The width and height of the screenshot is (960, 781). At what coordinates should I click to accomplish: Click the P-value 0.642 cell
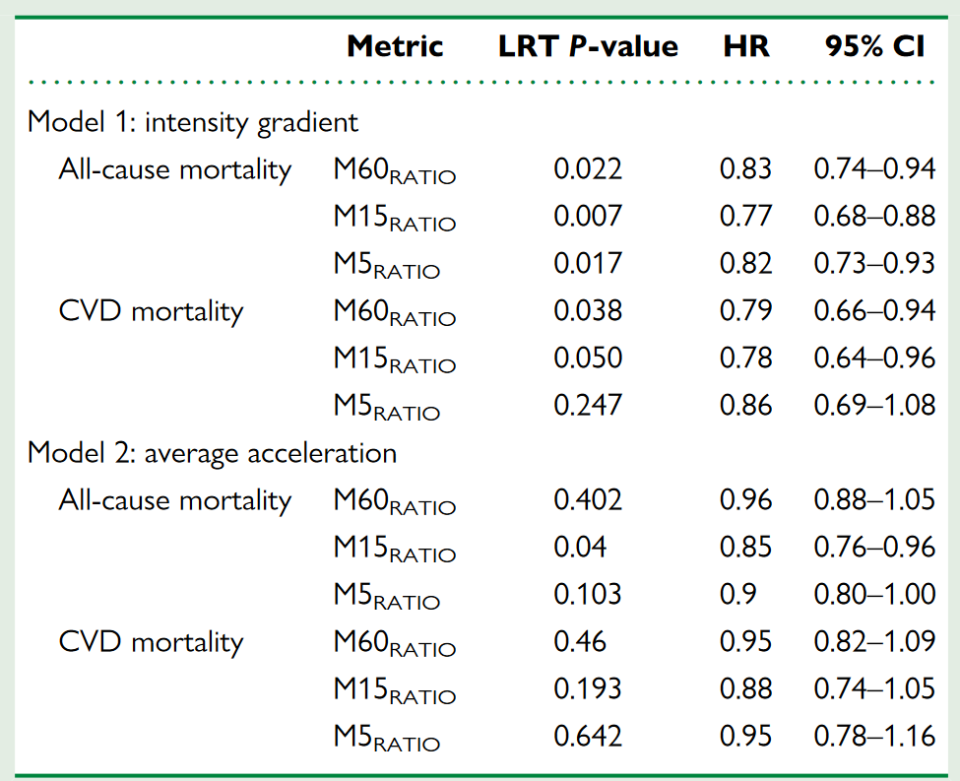point(588,736)
